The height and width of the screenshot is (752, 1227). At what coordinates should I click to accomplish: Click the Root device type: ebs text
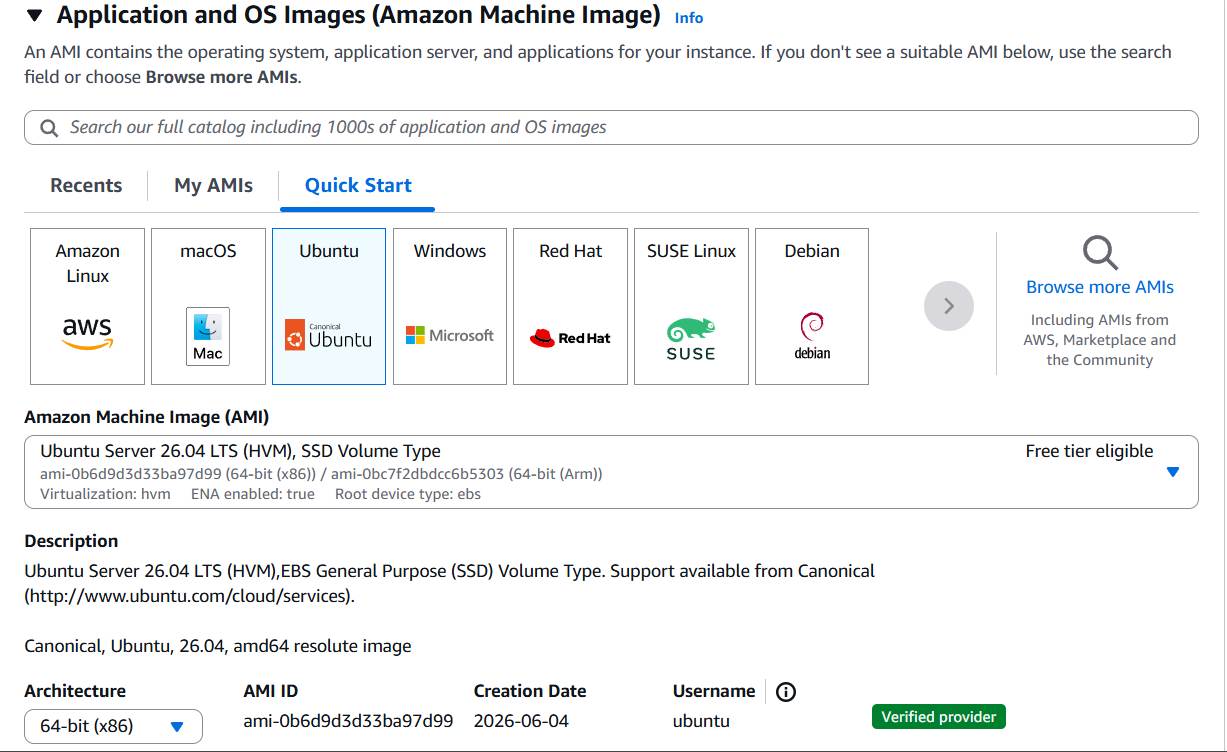click(408, 494)
